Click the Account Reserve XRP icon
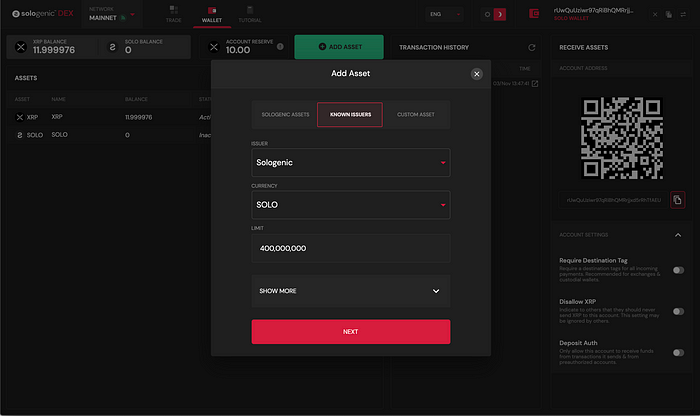 coord(214,47)
